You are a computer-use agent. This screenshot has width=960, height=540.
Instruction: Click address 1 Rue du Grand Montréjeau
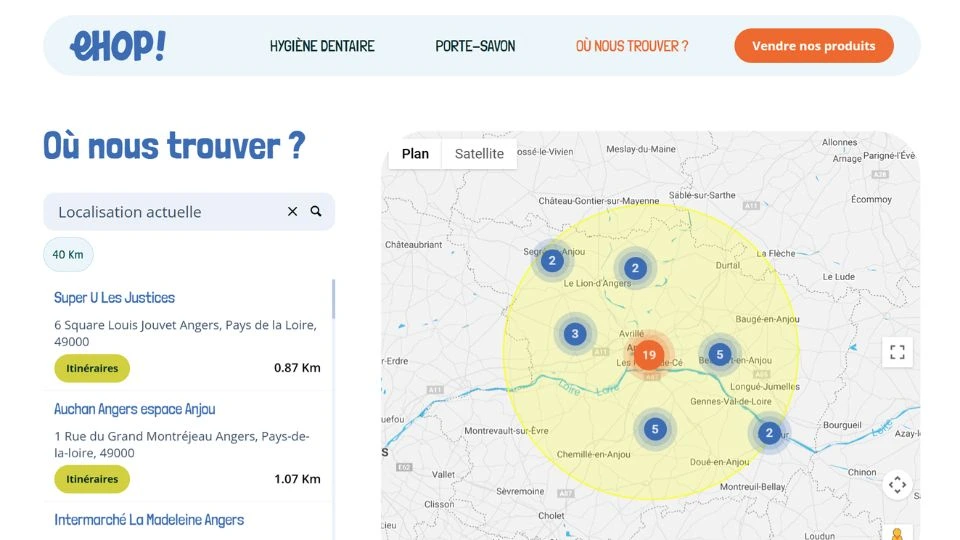[x=181, y=444]
